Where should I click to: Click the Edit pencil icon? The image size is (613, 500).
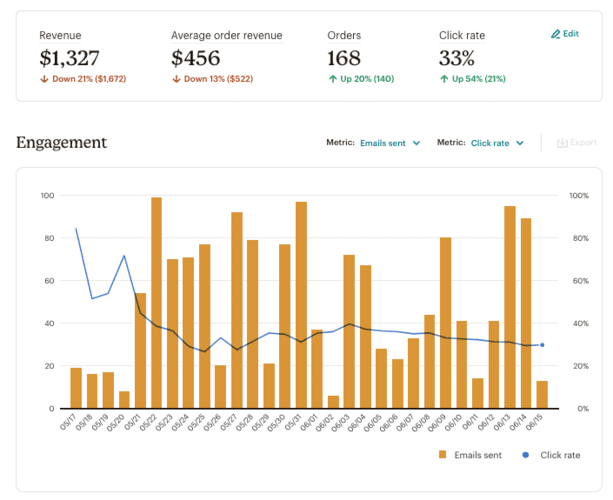(555, 34)
